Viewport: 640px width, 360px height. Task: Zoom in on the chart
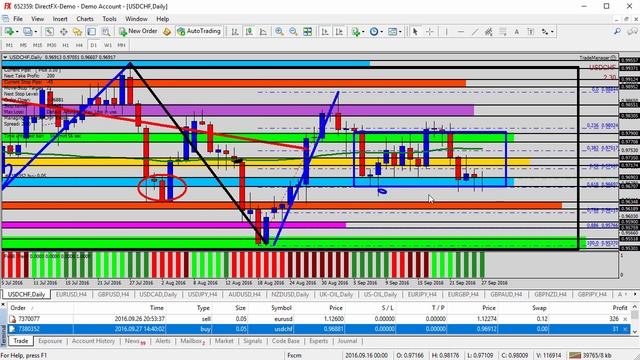coord(279,31)
